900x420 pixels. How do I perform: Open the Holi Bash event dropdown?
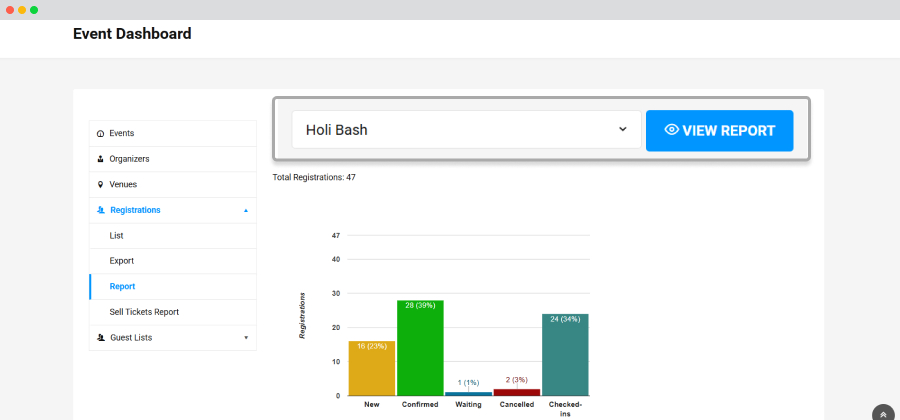coord(466,130)
